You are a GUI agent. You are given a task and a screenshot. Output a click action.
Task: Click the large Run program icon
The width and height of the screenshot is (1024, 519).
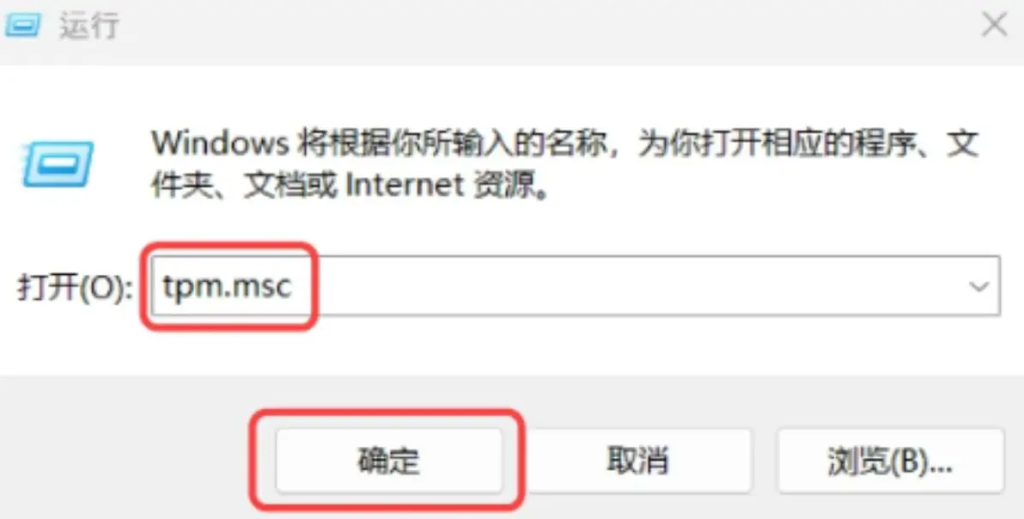click(x=58, y=164)
